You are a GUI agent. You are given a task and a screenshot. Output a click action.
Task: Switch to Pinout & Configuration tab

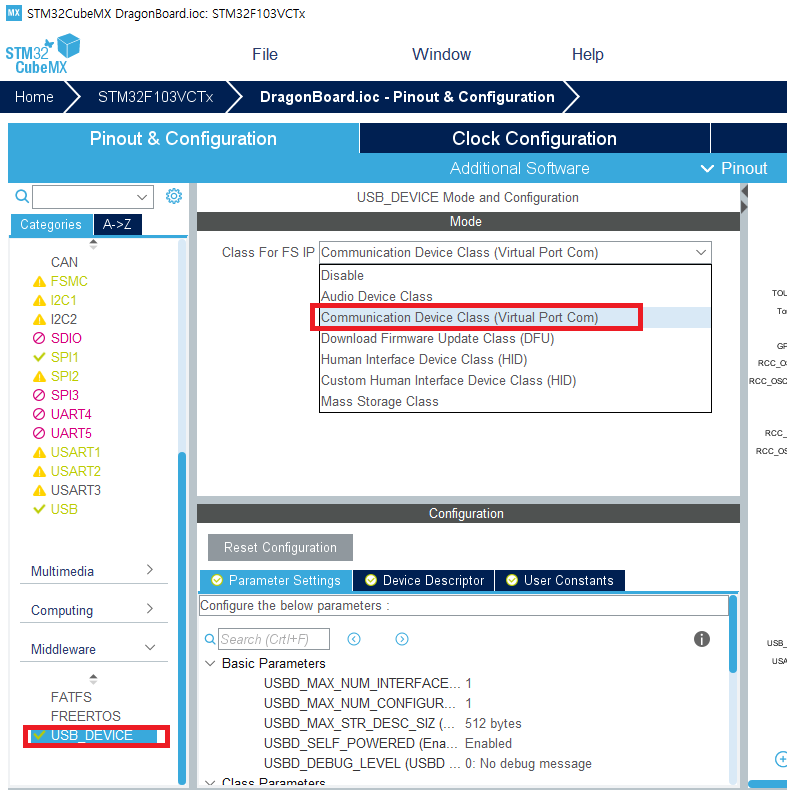183,138
